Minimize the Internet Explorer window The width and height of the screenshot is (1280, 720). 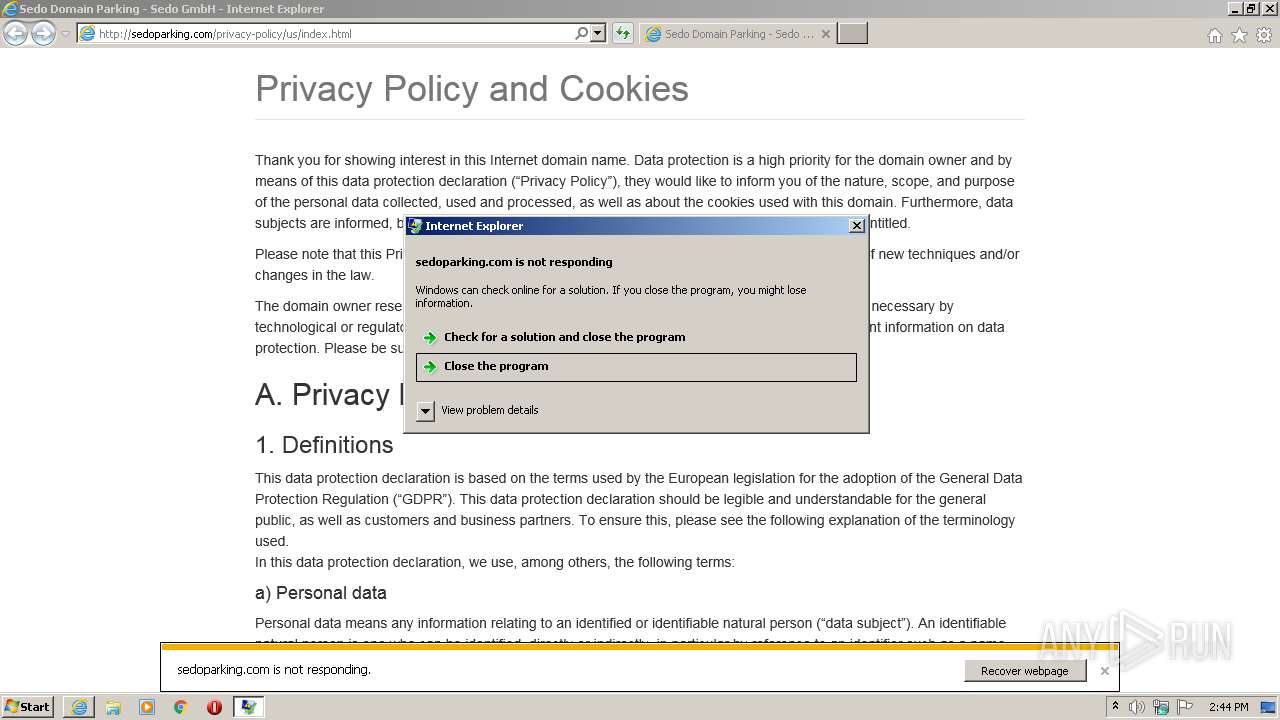click(1236, 8)
